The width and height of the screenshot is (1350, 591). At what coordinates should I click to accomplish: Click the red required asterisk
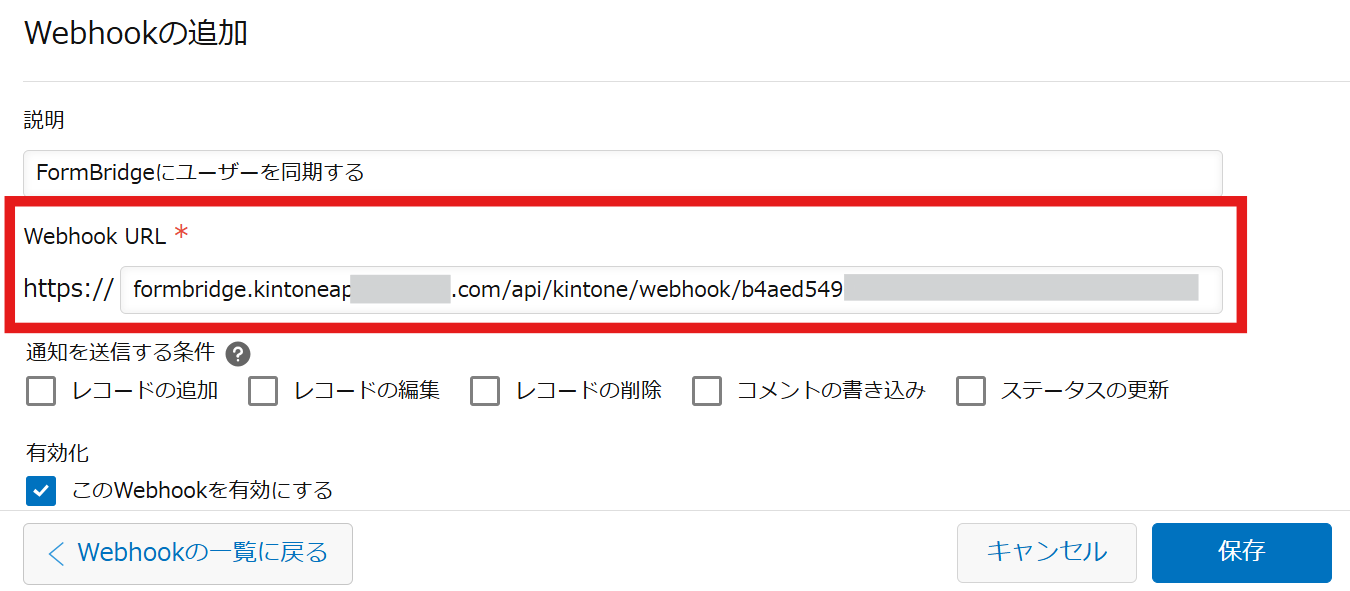pos(181,235)
